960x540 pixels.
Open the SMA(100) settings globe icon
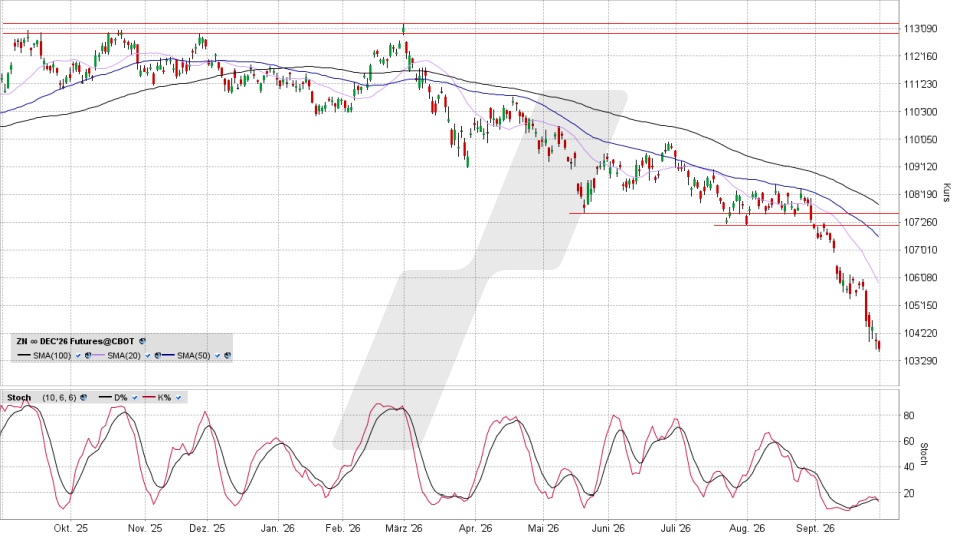(88, 356)
